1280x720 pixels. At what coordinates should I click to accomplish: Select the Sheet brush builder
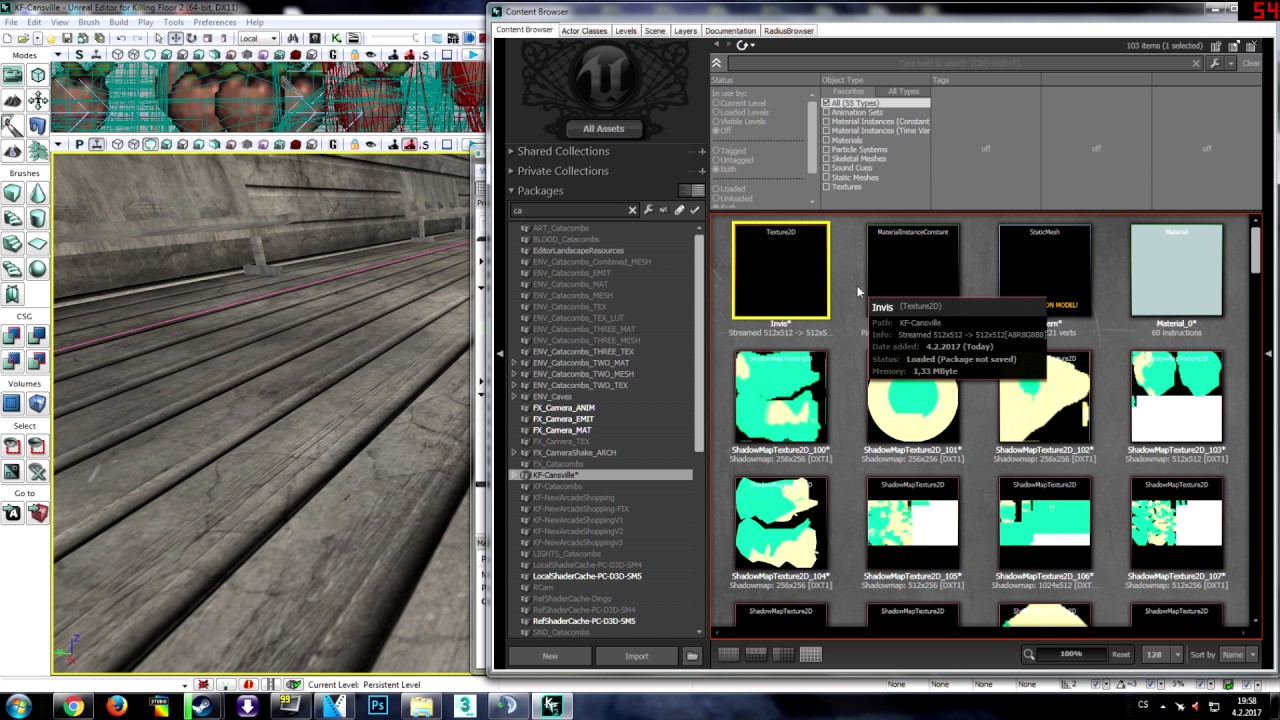click(37, 244)
